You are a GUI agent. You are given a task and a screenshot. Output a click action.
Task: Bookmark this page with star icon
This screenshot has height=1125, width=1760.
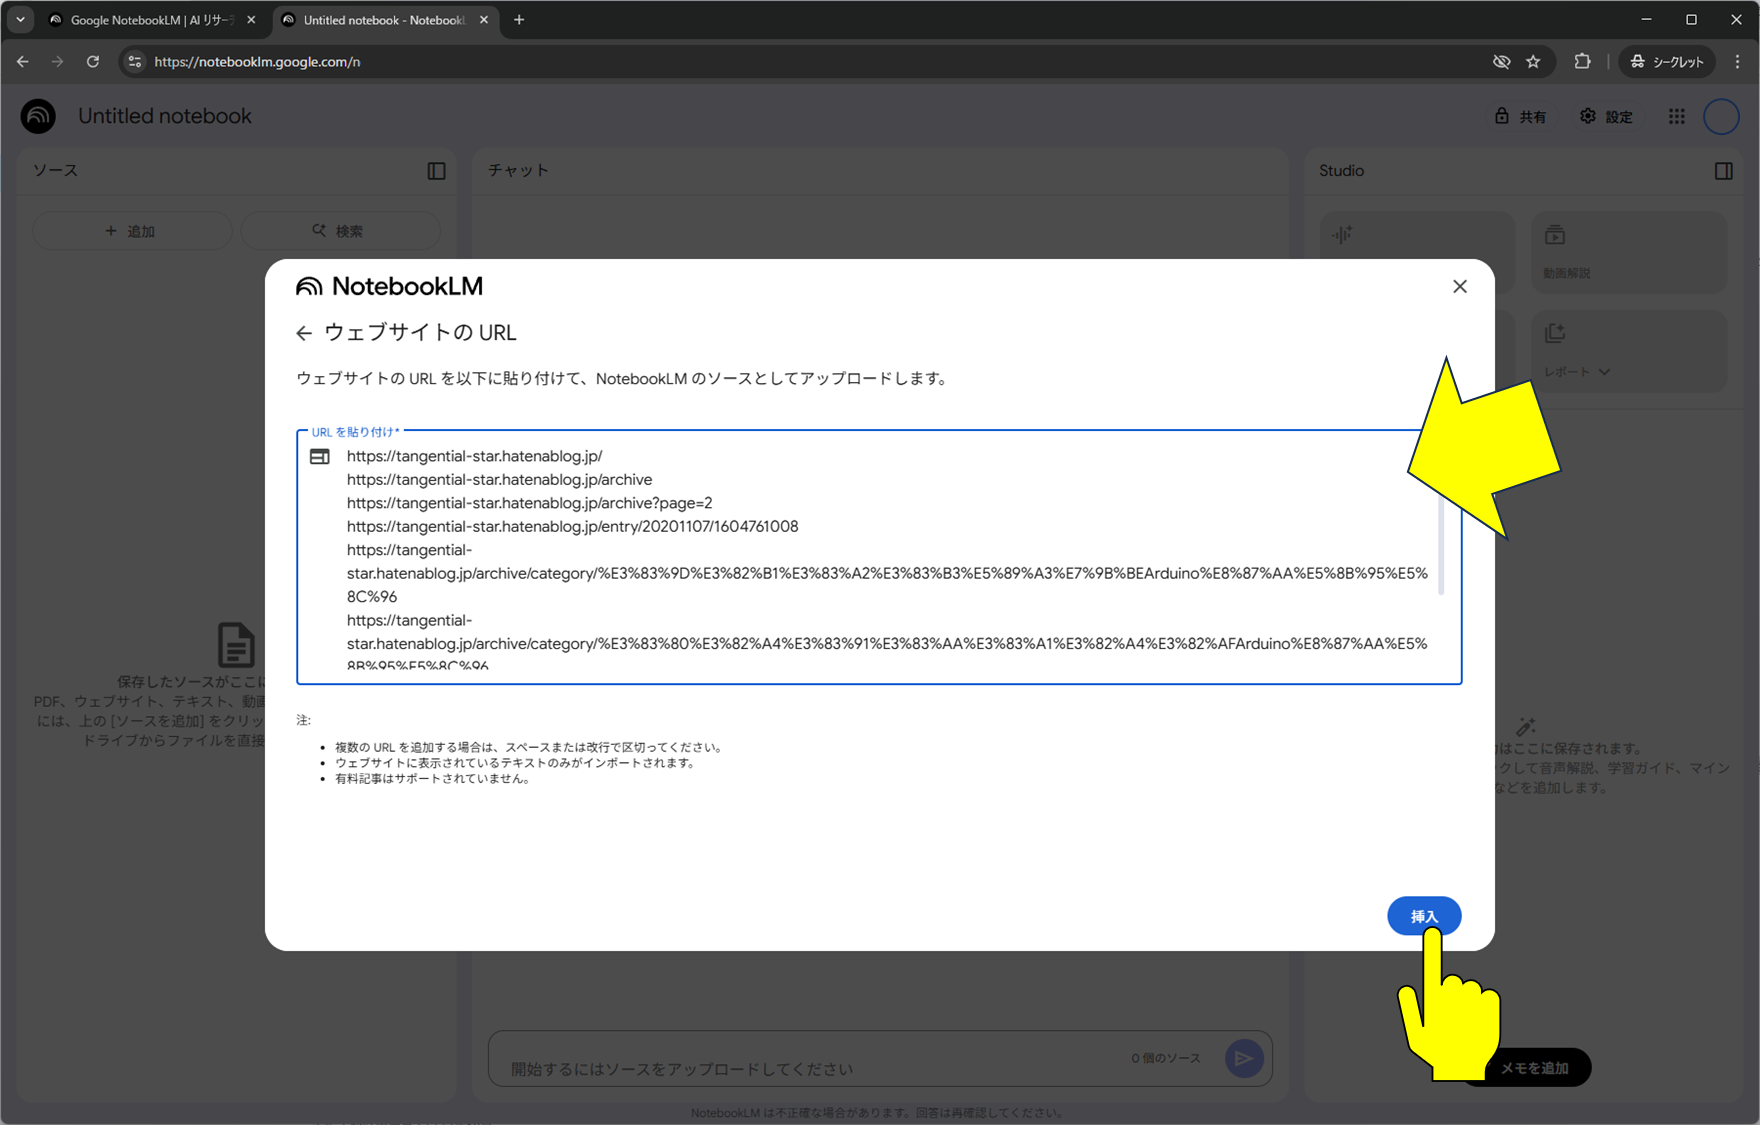[1533, 62]
